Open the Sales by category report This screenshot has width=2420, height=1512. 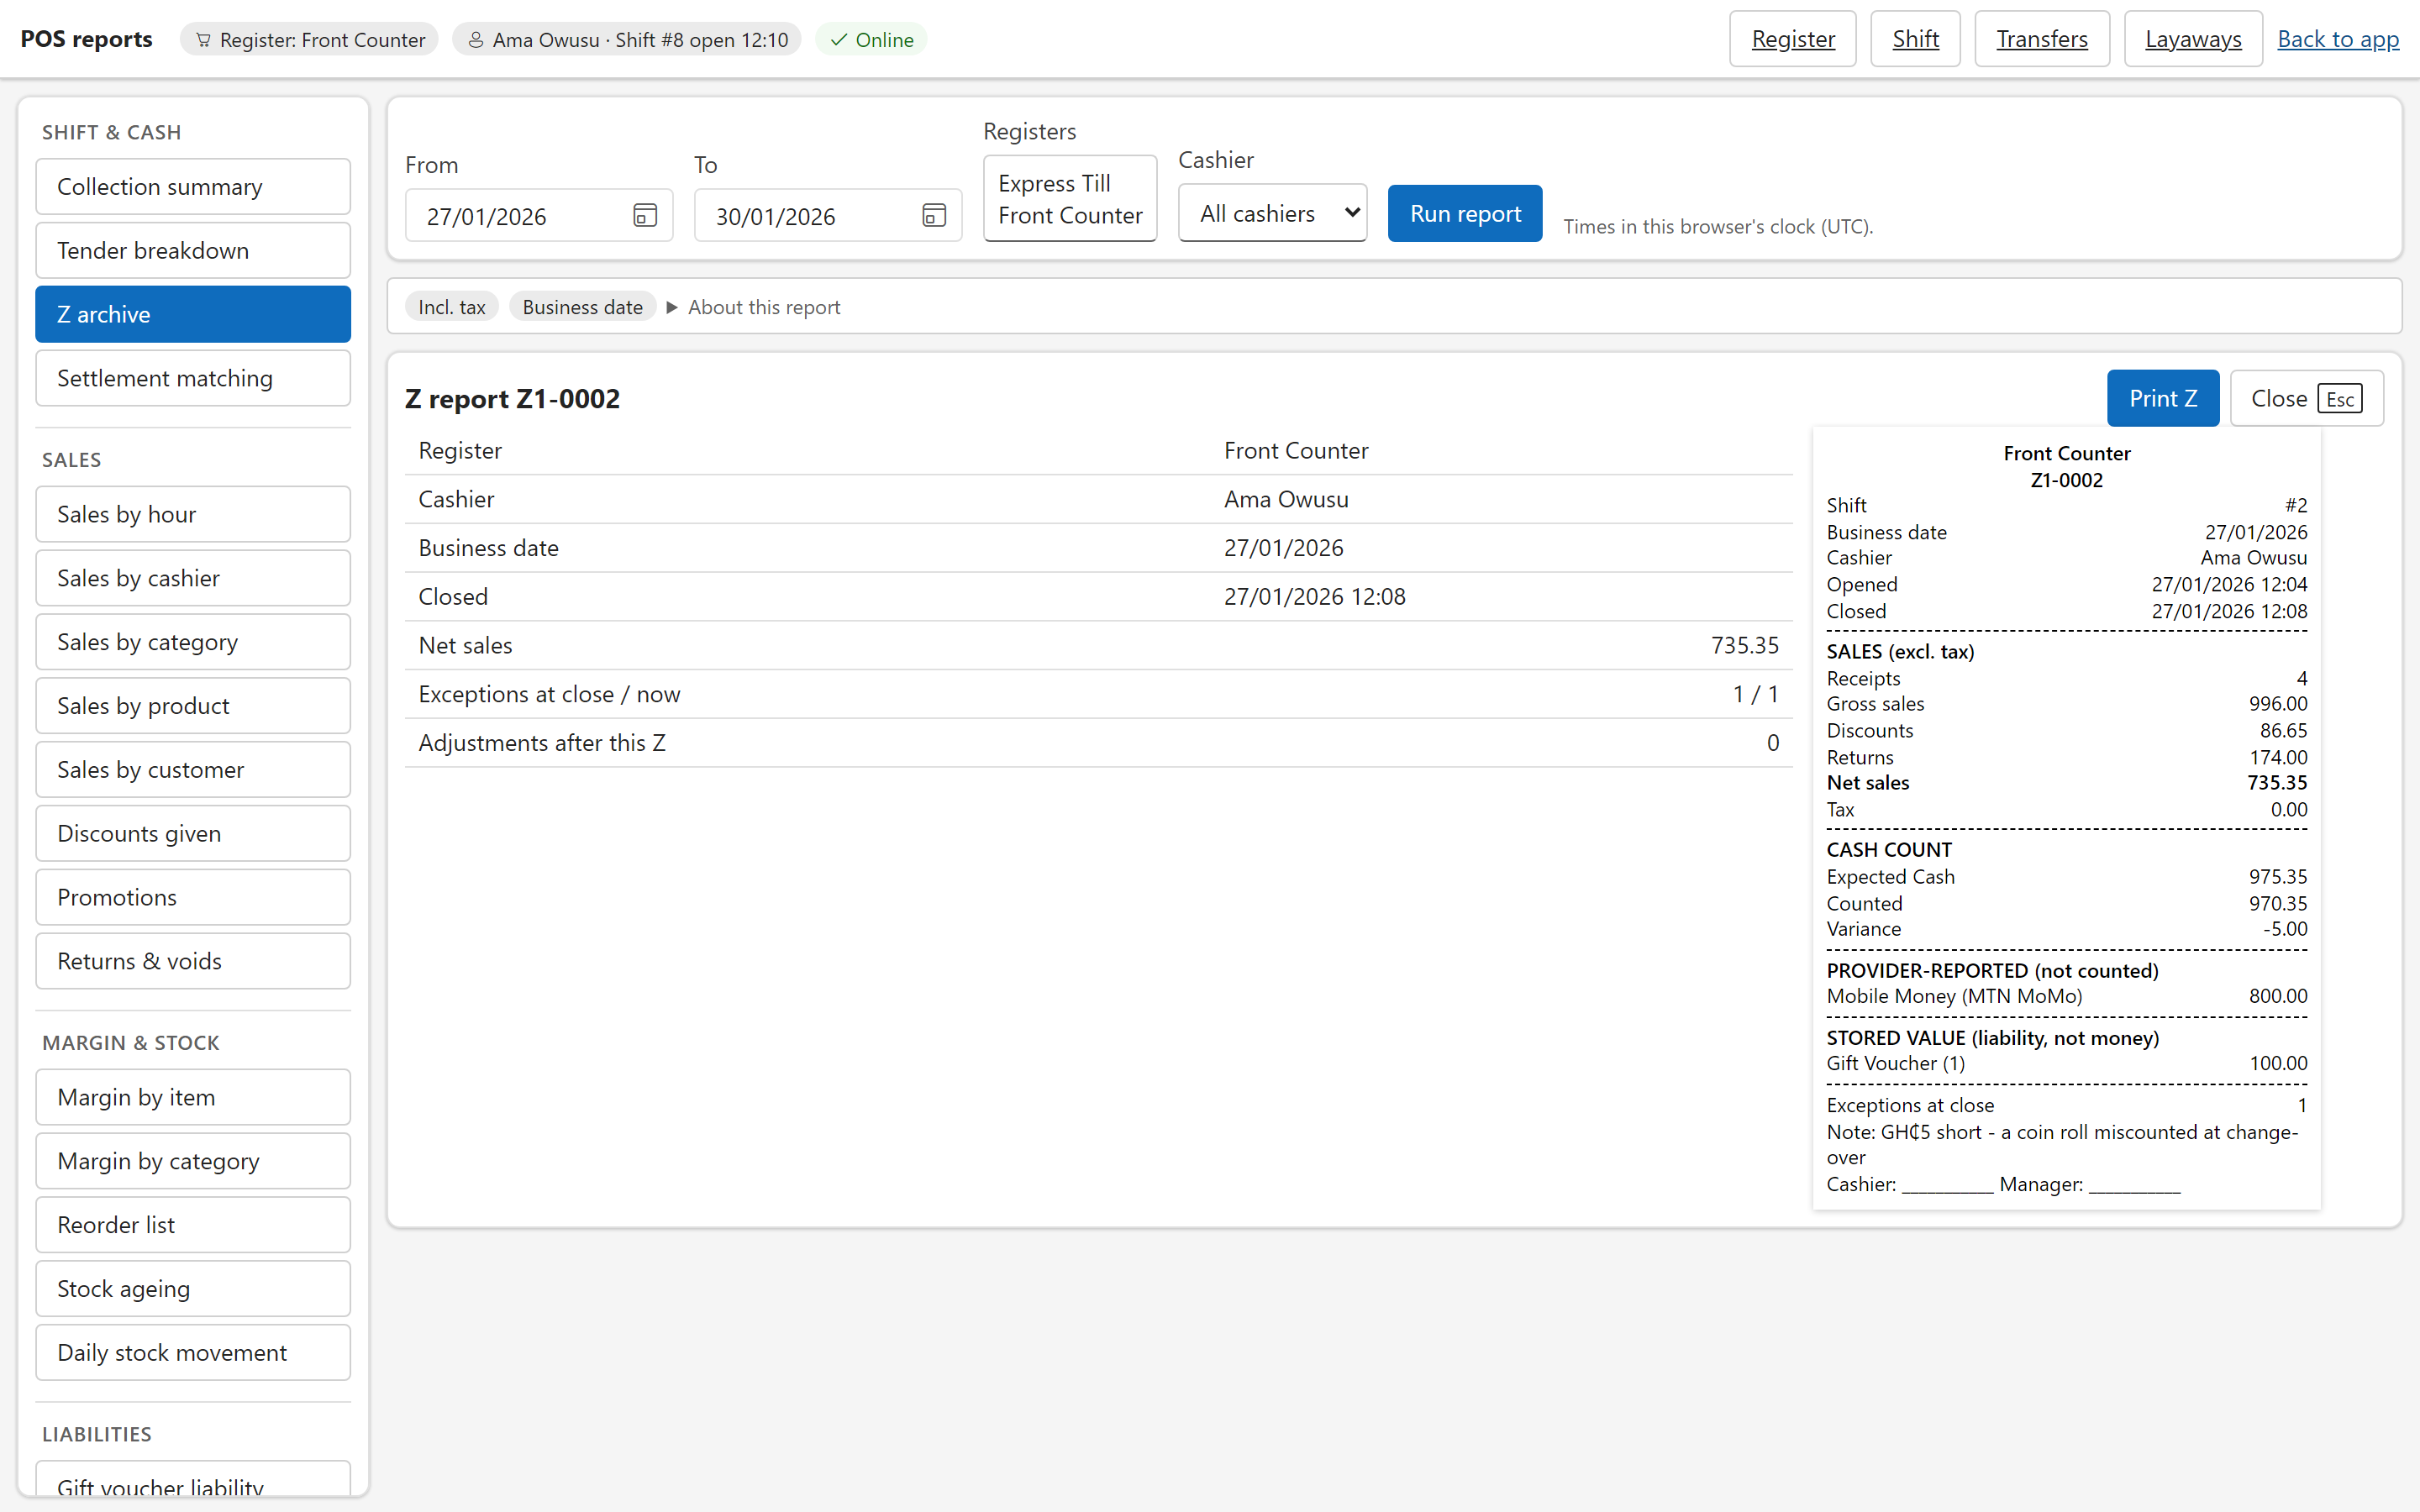click(x=193, y=642)
